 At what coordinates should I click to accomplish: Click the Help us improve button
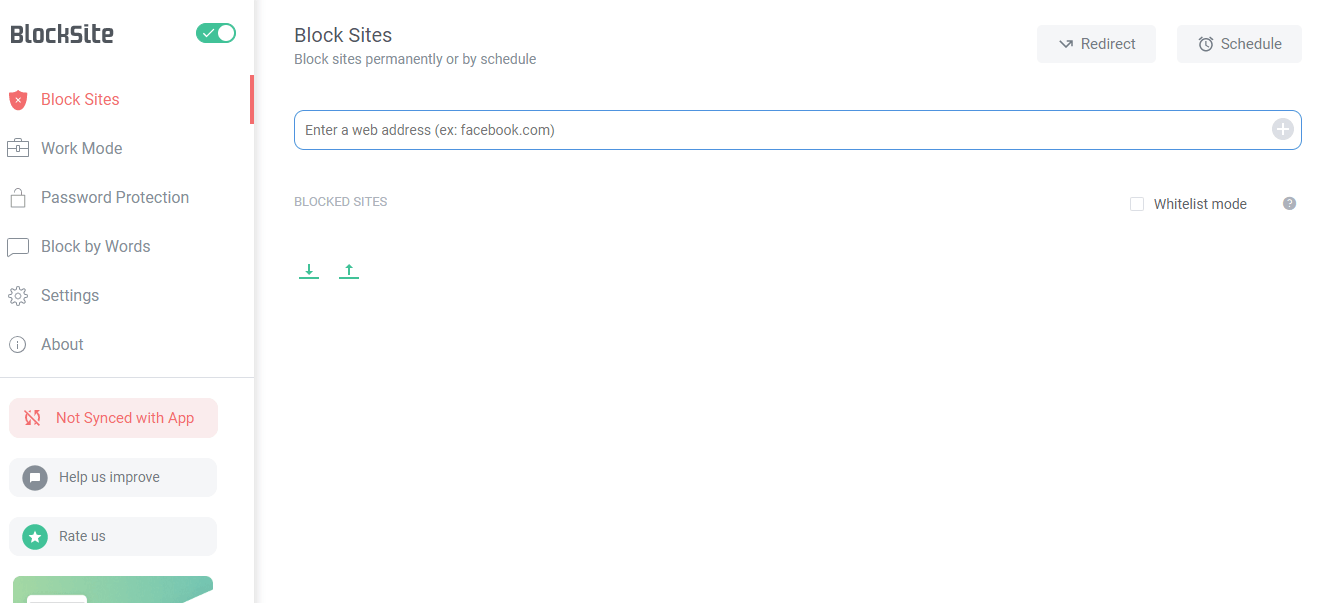click(x=113, y=477)
